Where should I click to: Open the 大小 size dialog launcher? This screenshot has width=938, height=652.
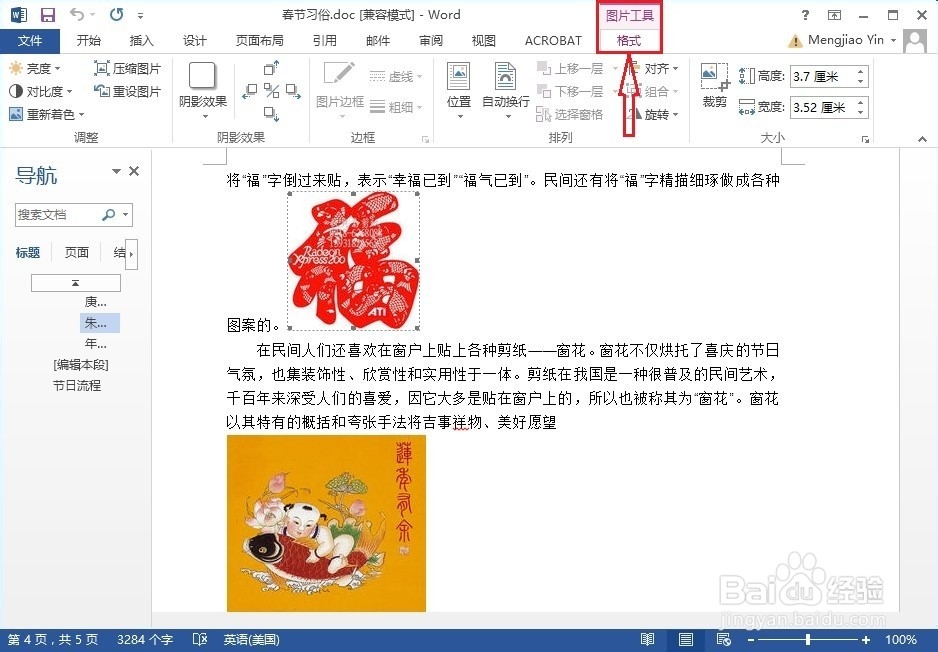tap(865, 139)
